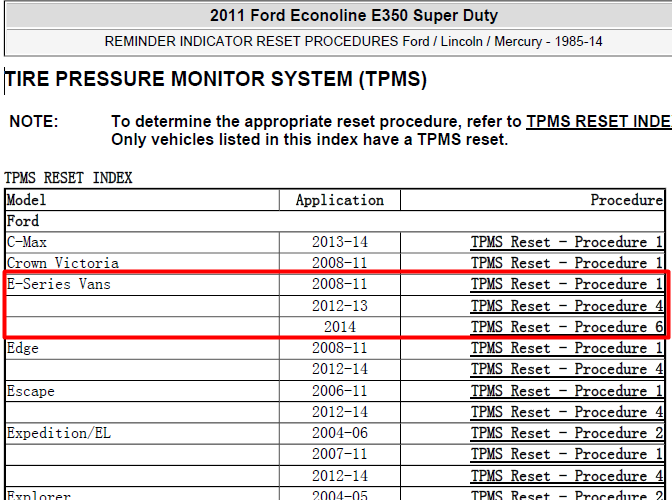Image resolution: width=672 pixels, height=500 pixels.
Task: Open Crown Victoria TPMS Reset Procedure 1 link
Action: (x=567, y=263)
